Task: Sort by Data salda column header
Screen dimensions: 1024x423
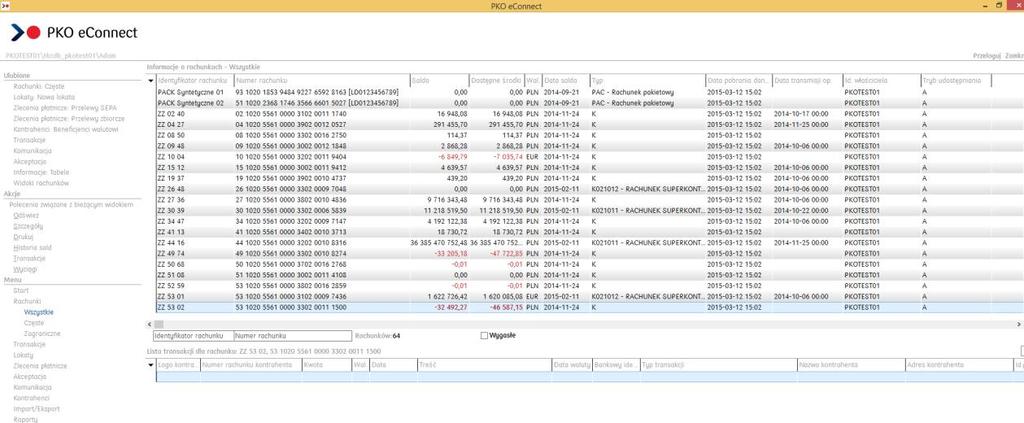Action: click(566, 81)
